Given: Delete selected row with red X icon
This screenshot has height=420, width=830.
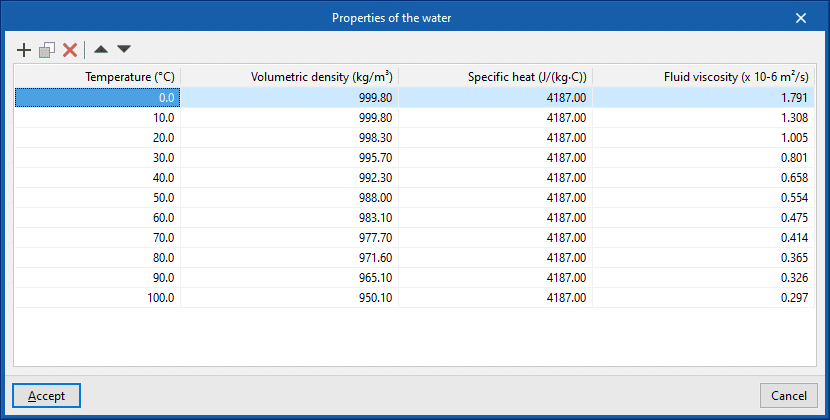Looking at the screenshot, I should (x=70, y=49).
